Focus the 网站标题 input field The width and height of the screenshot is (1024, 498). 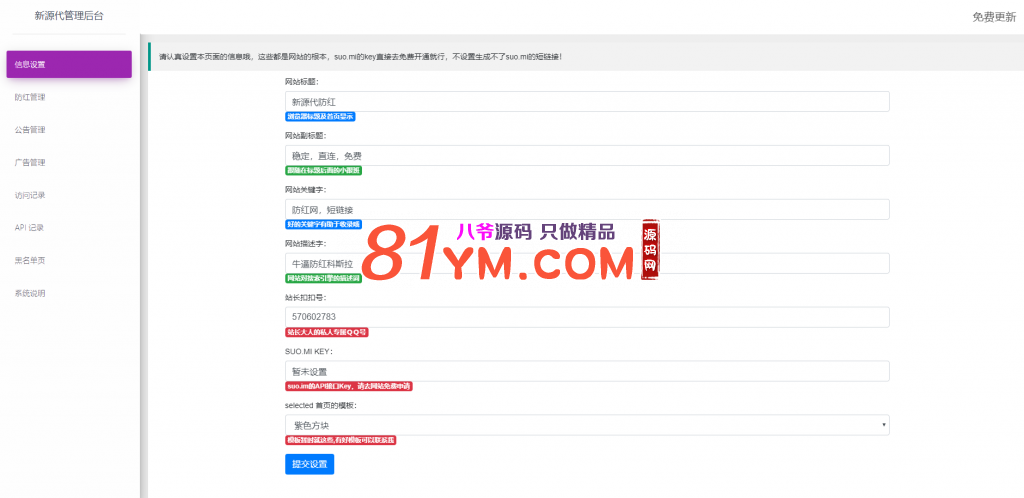[587, 101]
